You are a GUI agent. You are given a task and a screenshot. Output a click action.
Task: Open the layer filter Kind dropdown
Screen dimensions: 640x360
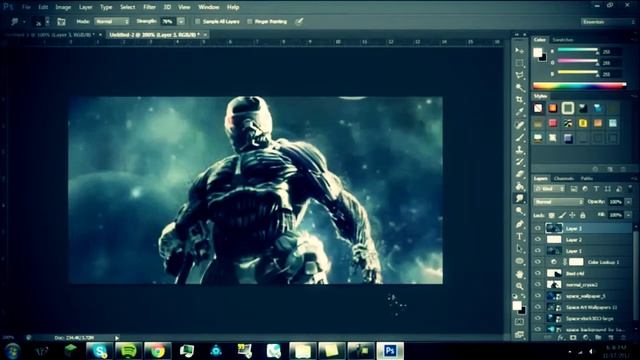[549, 189]
